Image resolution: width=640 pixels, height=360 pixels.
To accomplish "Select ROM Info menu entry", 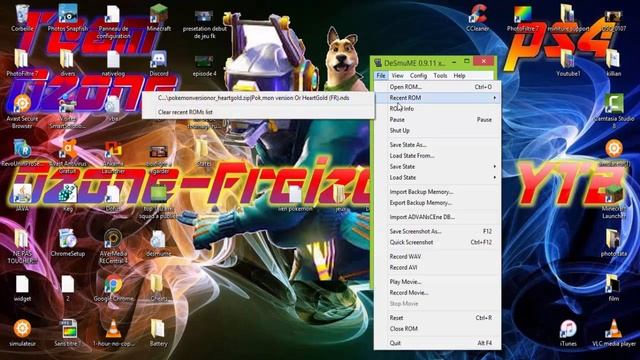I will click(x=438, y=109).
